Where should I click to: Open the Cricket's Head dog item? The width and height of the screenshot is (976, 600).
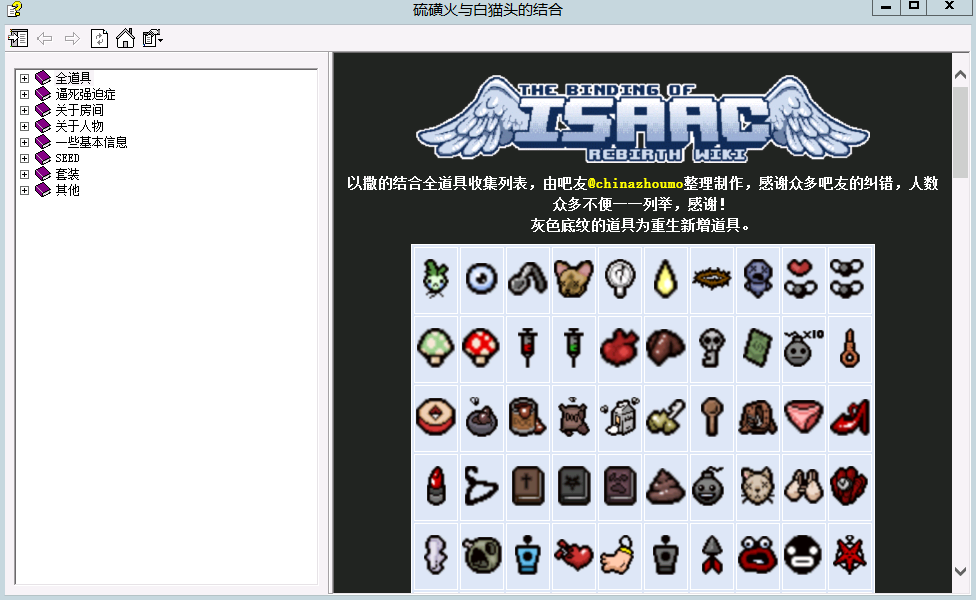pyautogui.click(x=573, y=279)
